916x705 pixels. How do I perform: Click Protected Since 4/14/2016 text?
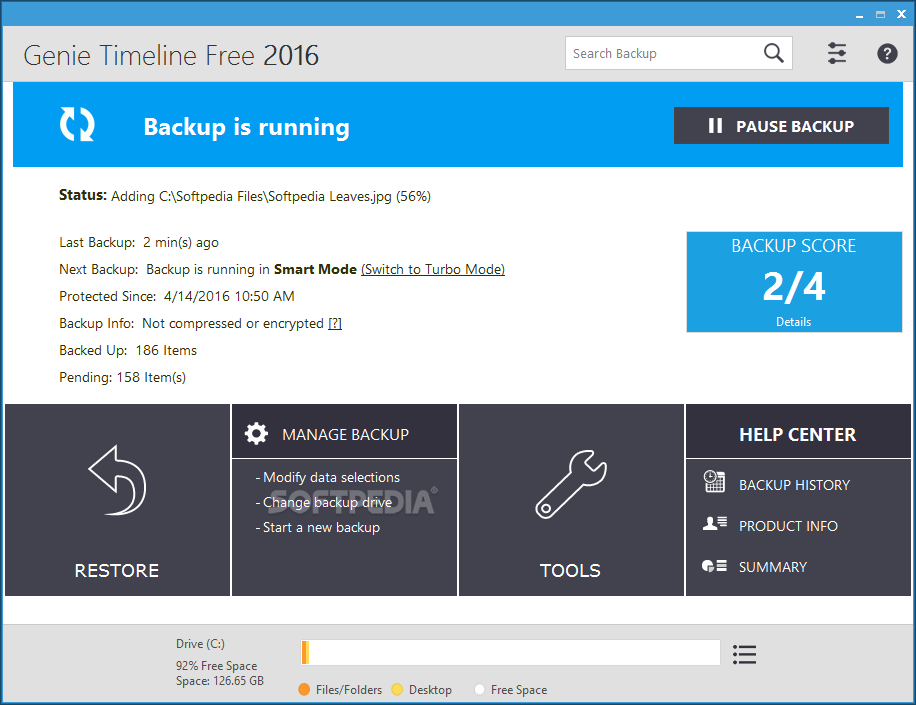pyautogui.click(x=176, y=296)
